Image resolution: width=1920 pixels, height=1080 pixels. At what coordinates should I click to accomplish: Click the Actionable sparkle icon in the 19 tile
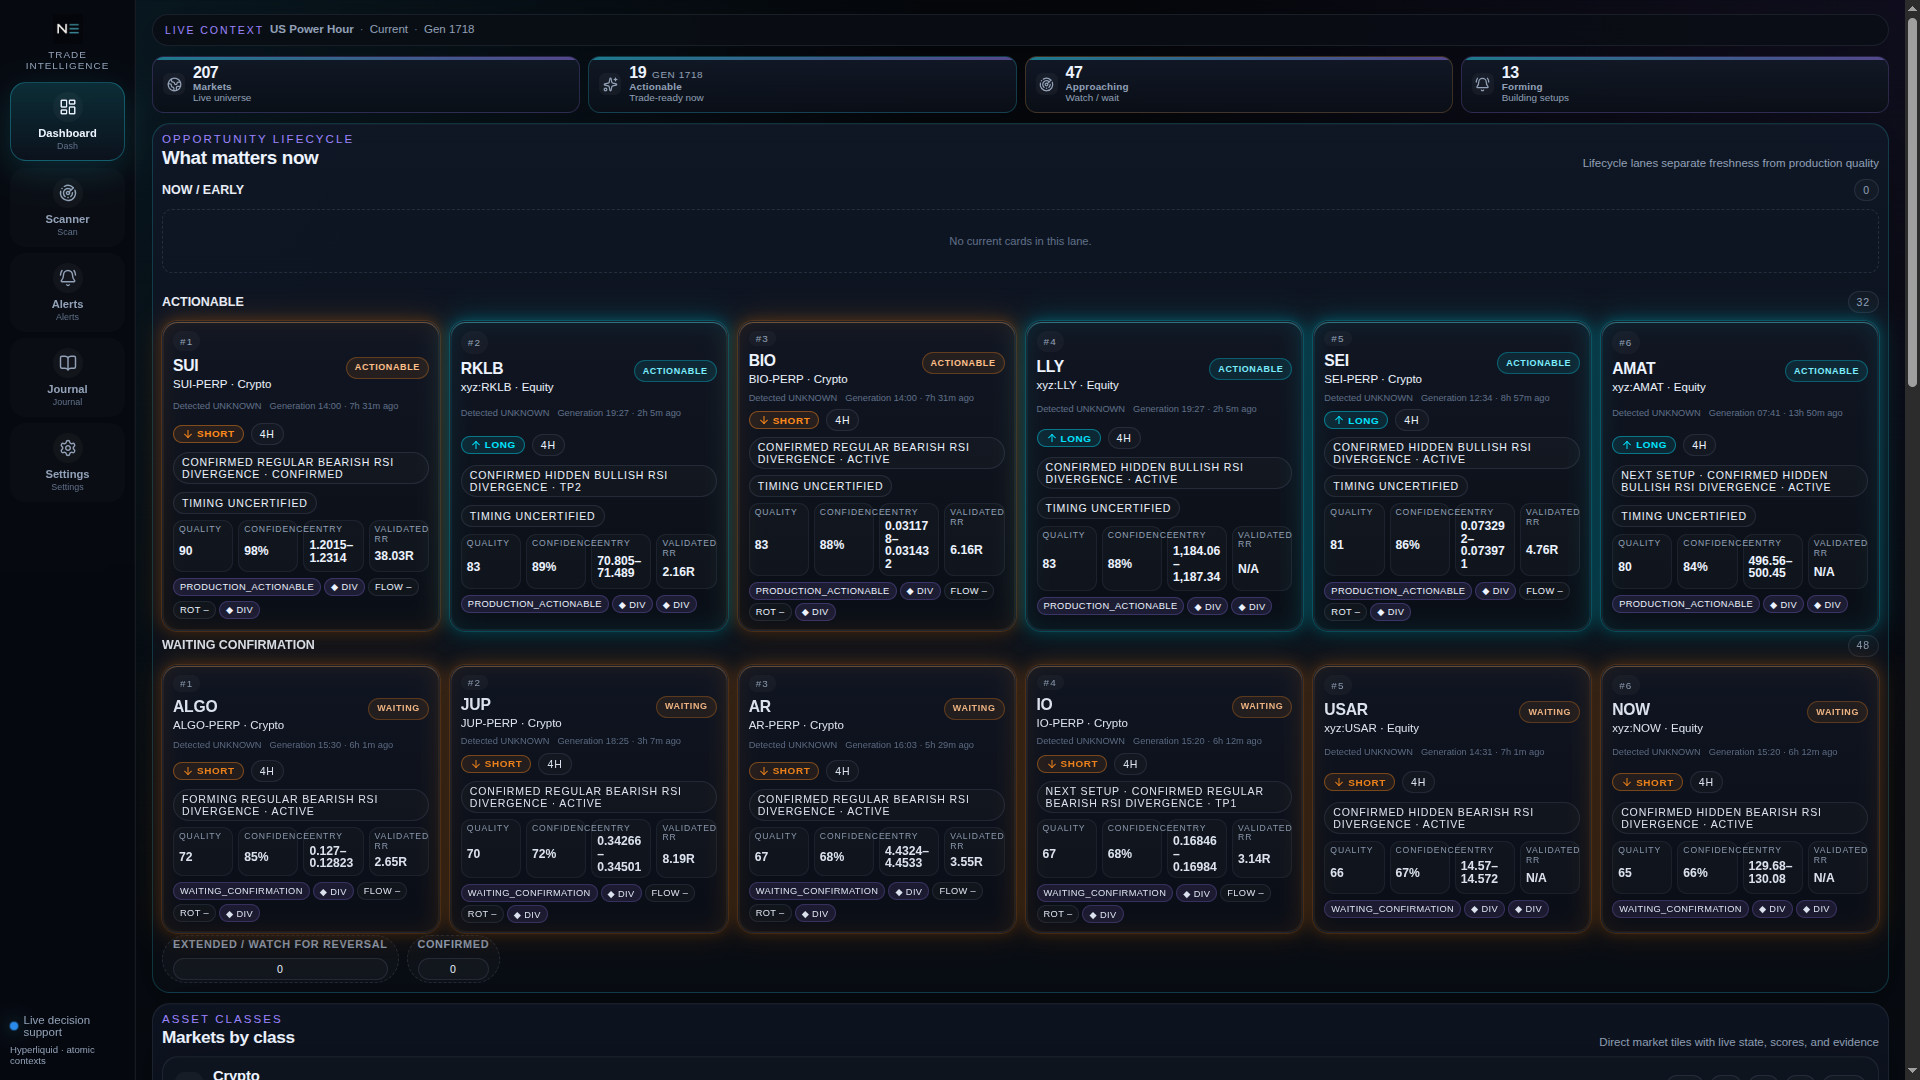click(610, 85)
